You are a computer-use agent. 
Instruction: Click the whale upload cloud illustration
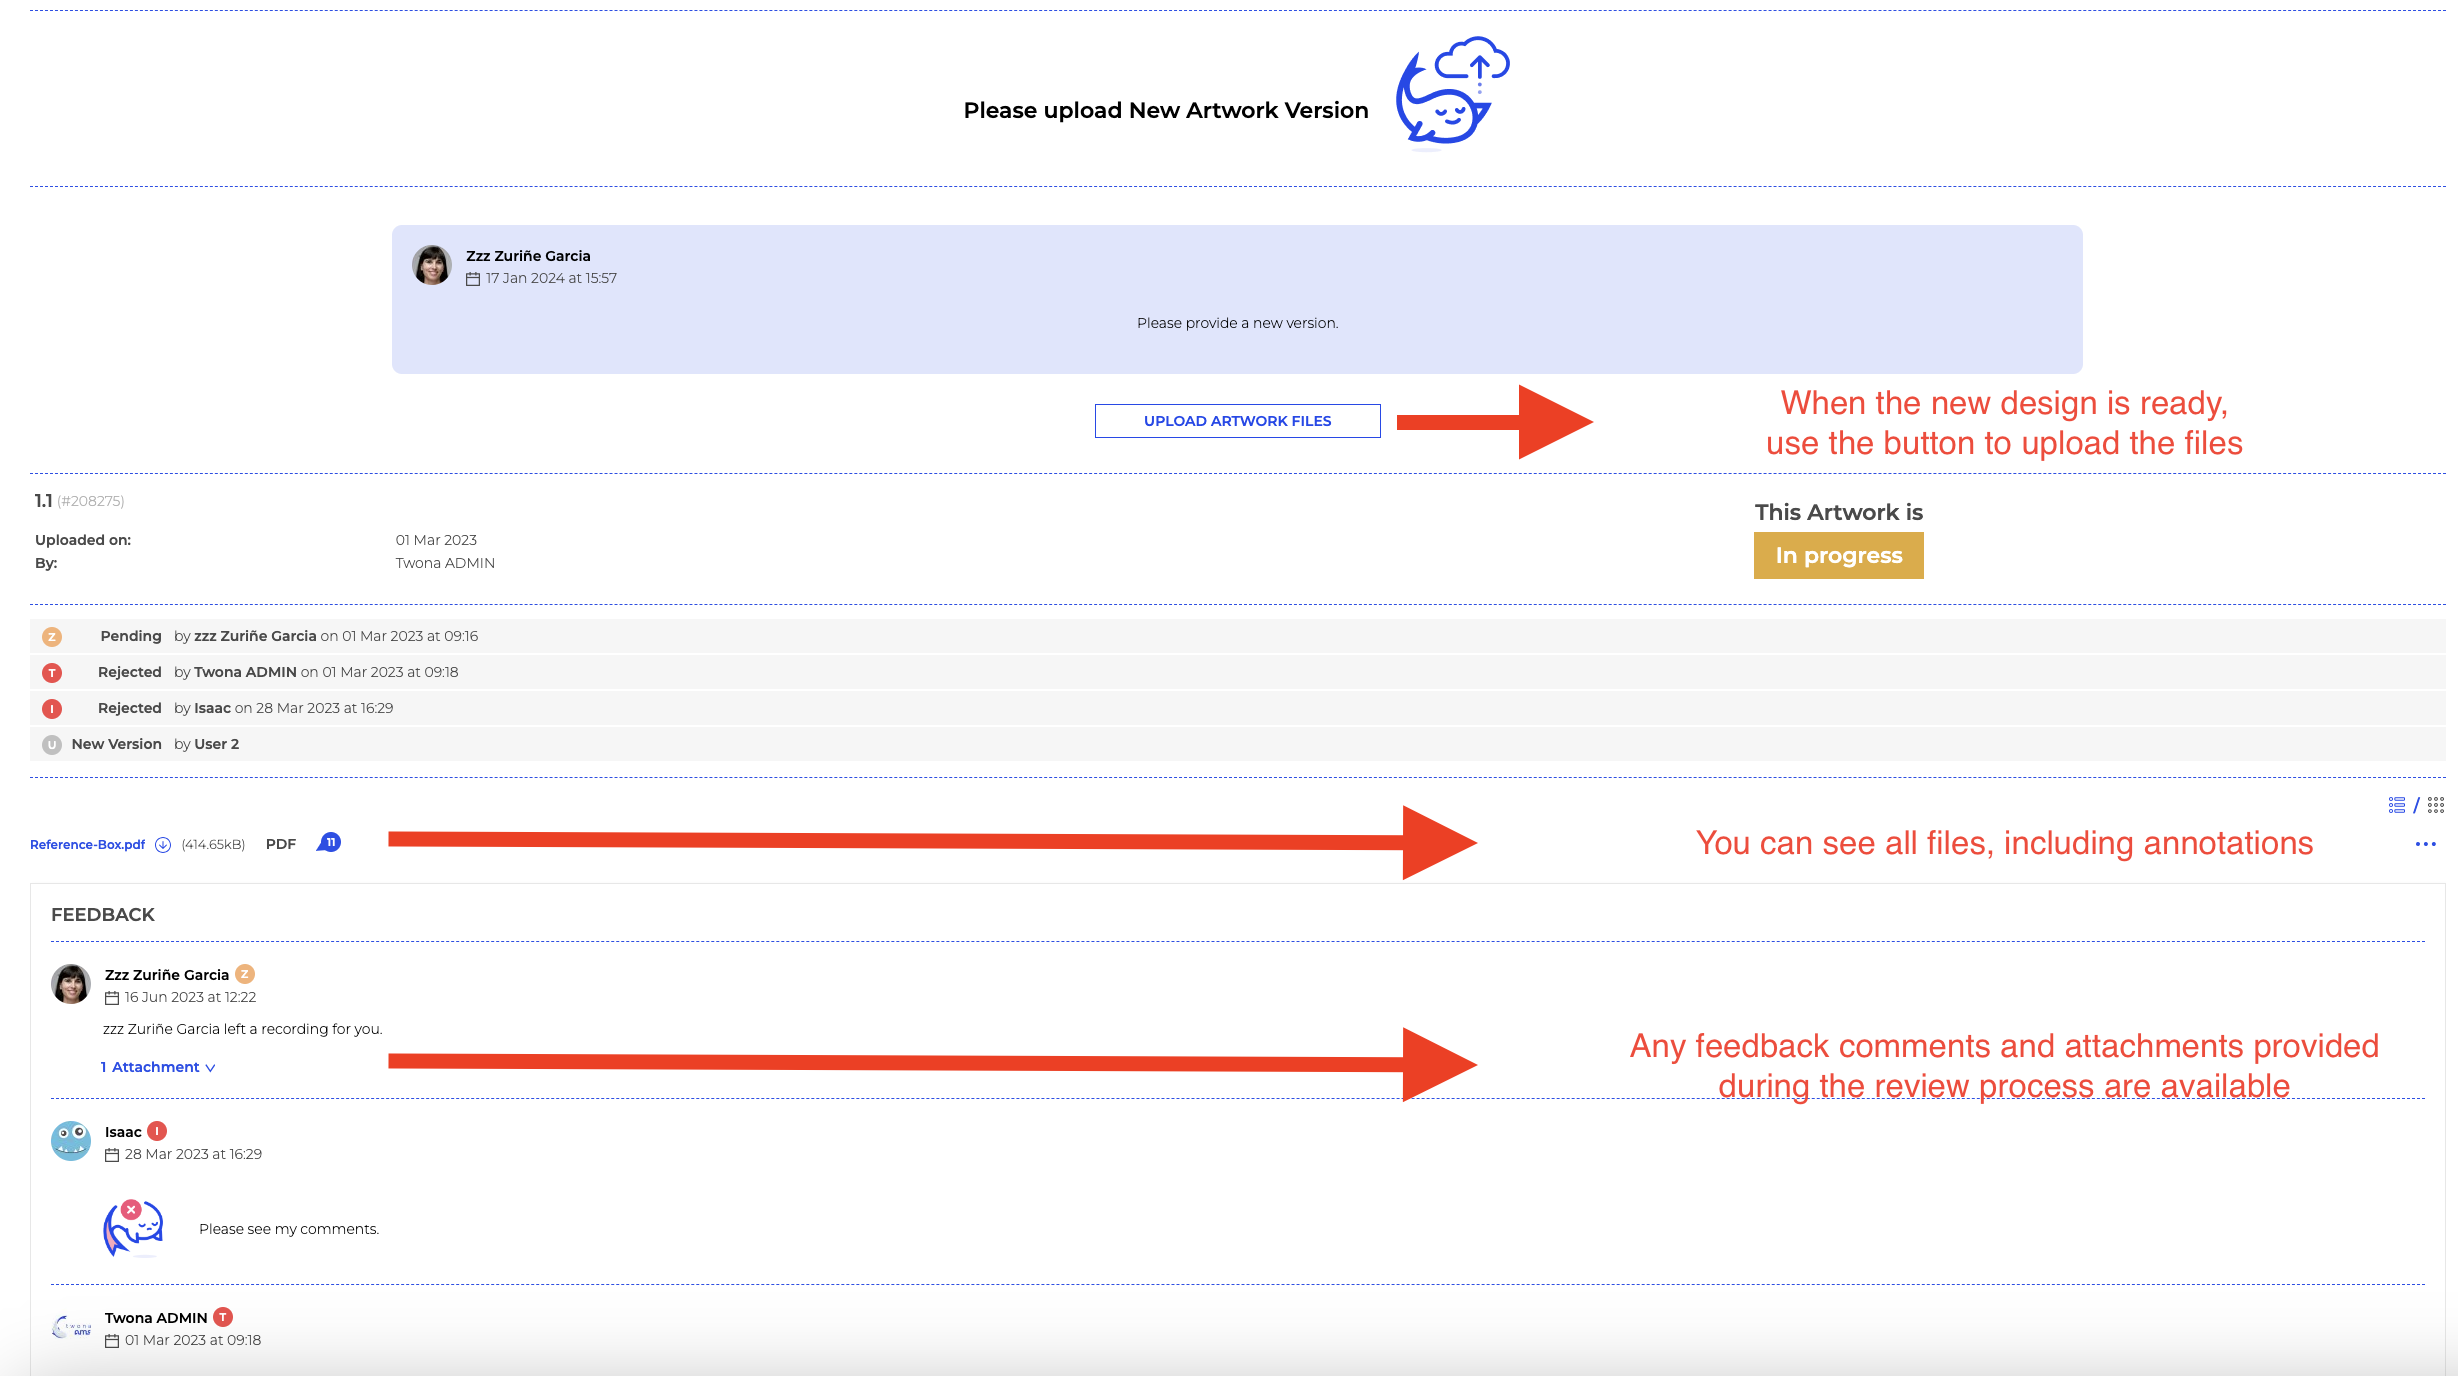[1452, 92]
